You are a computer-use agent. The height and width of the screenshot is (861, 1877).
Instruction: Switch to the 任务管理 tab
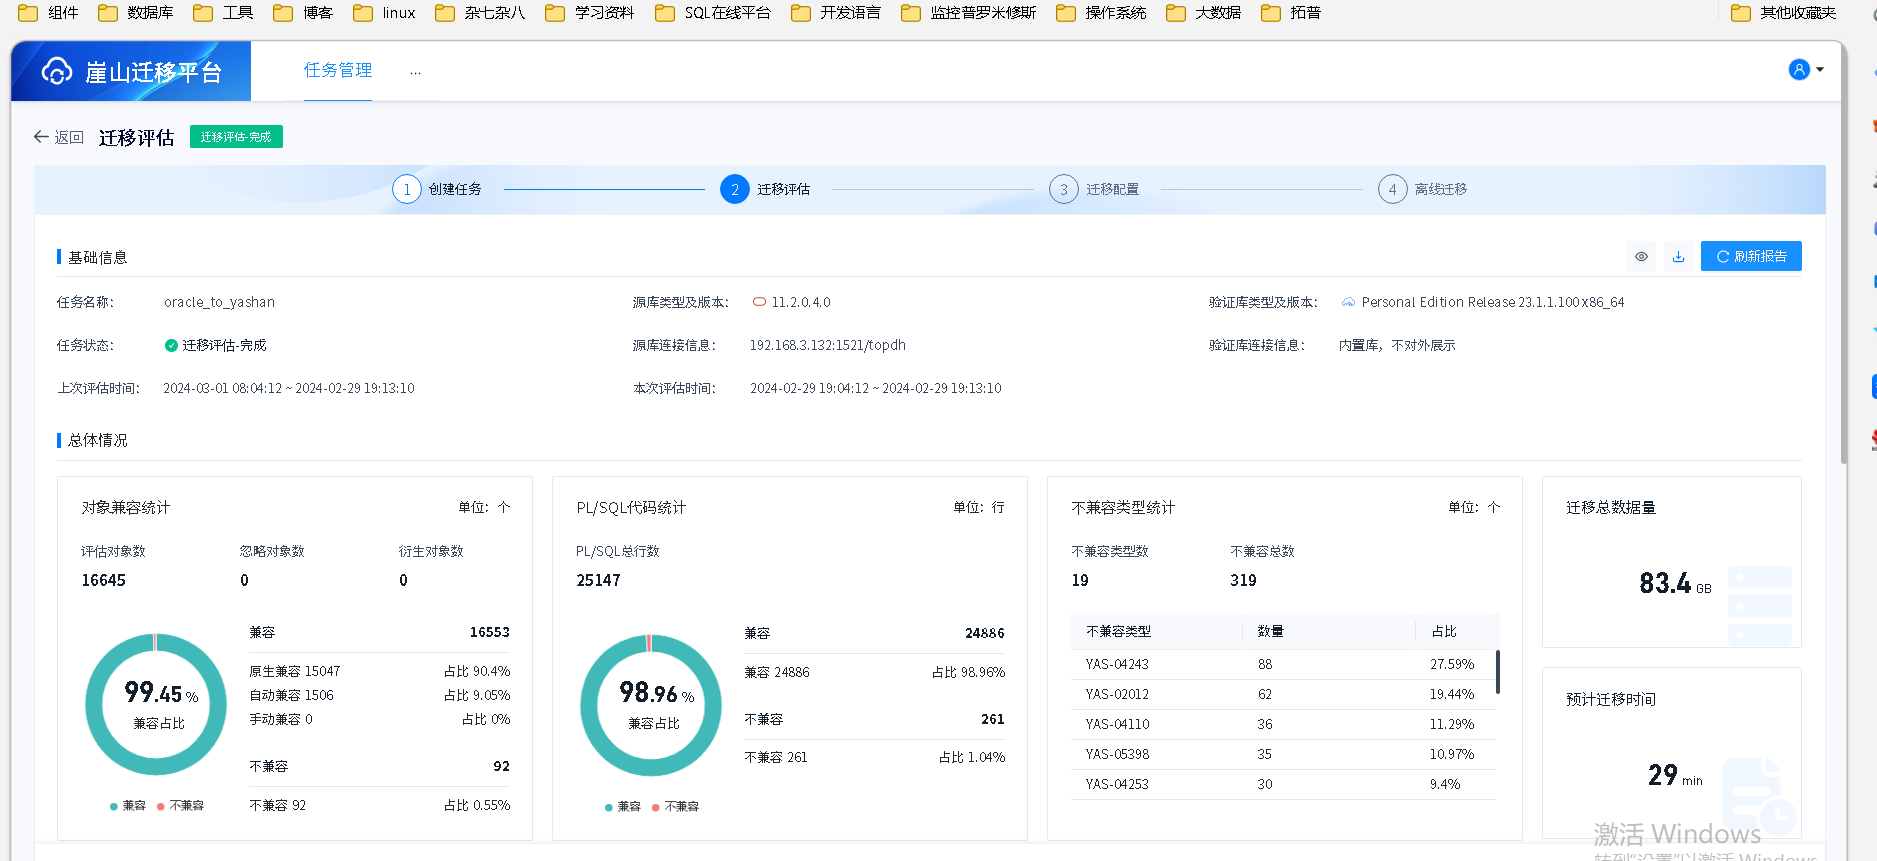click(338, 70)
